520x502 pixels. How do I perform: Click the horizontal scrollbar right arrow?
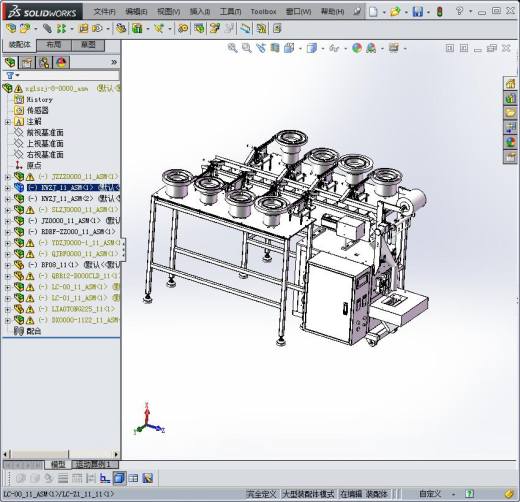pos(116,454)
